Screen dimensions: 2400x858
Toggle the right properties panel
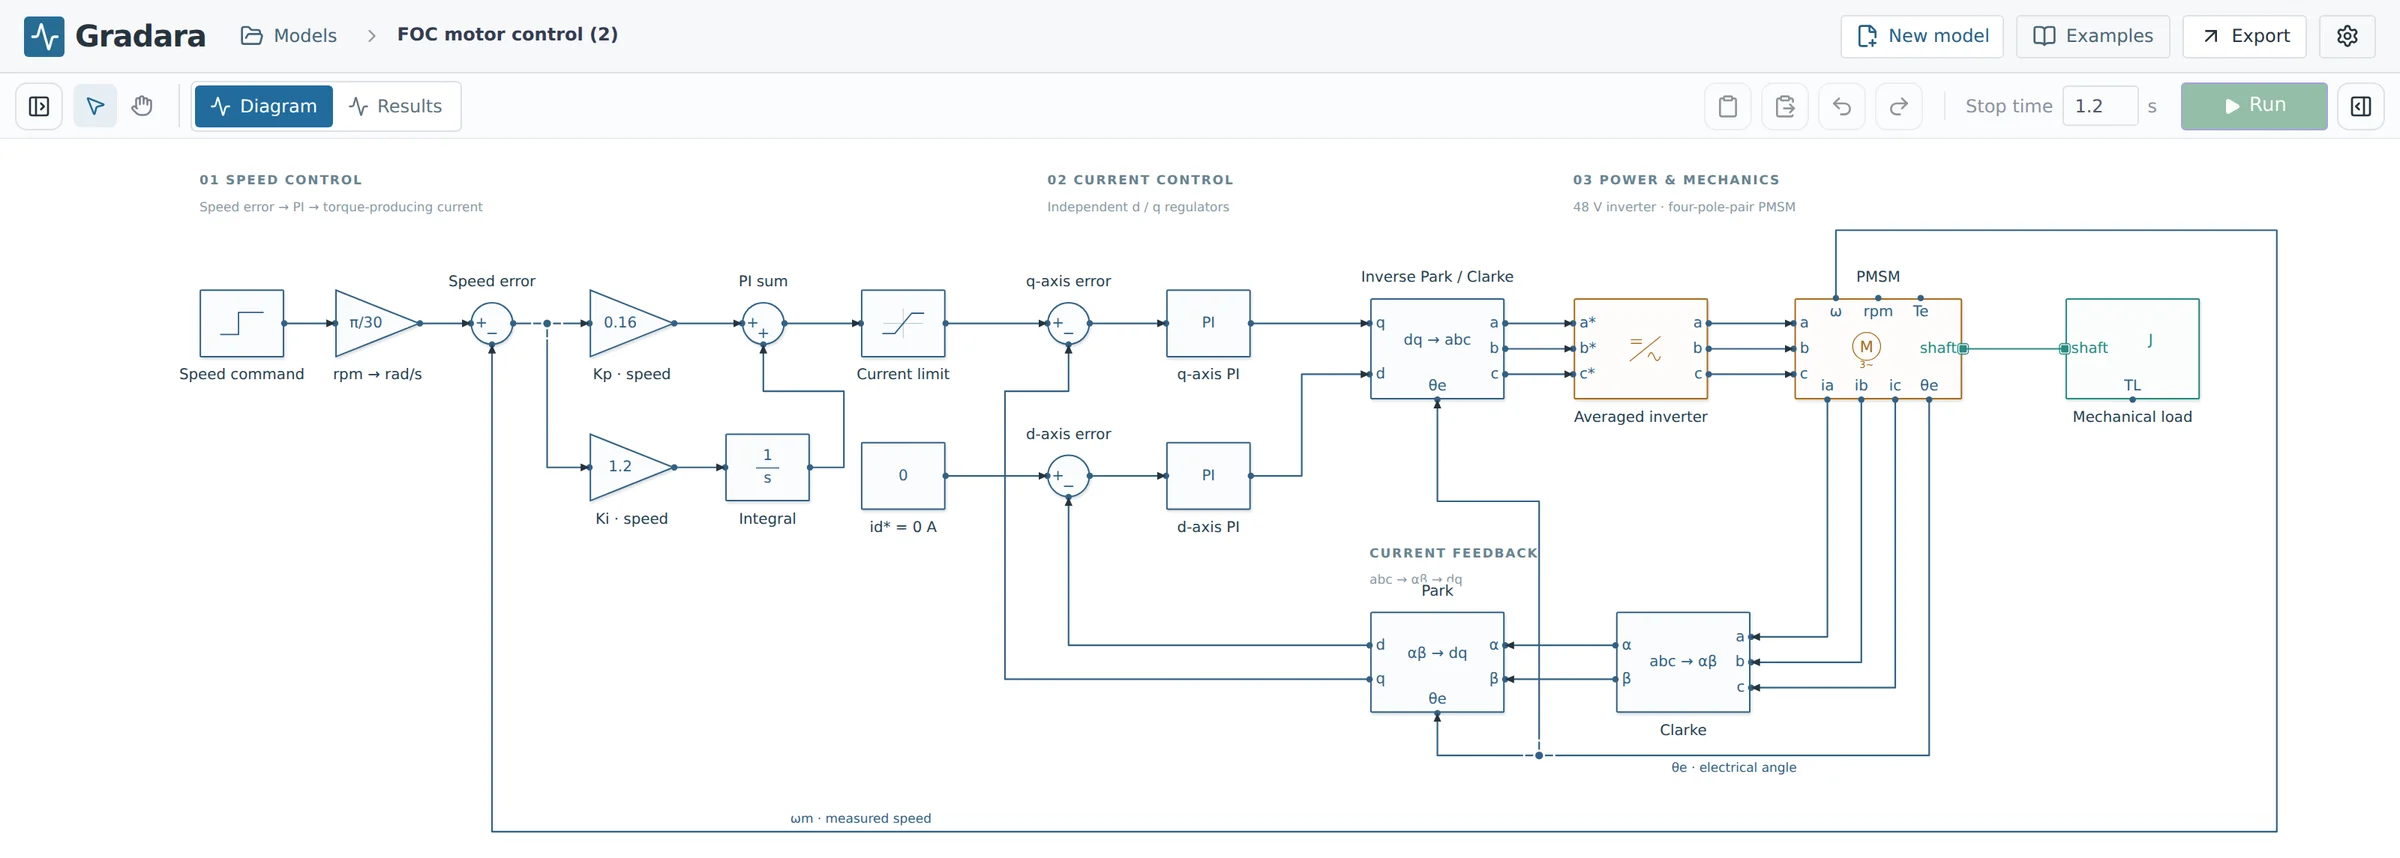(x=2361, y=106)
